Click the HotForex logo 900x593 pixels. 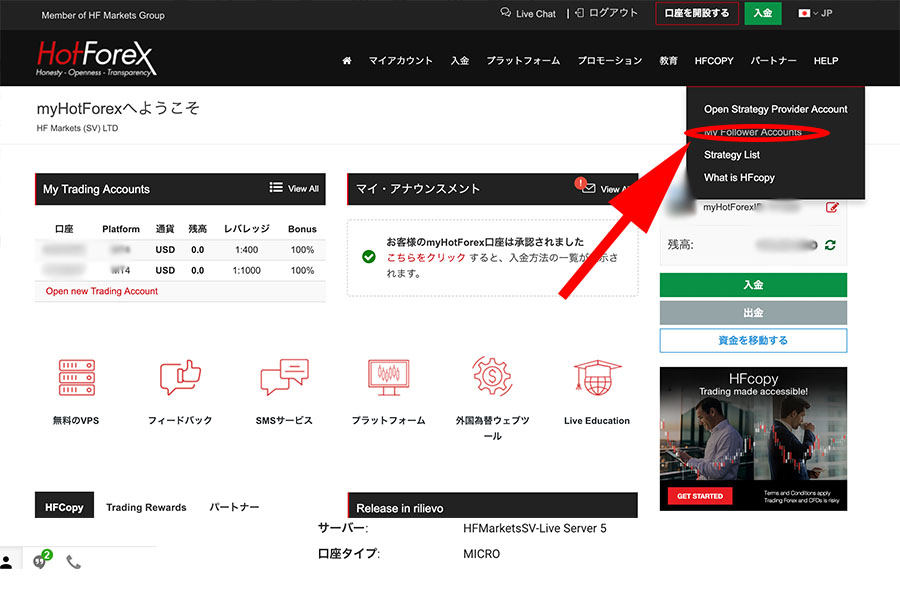pyautogui.click(x=96, y=58)
